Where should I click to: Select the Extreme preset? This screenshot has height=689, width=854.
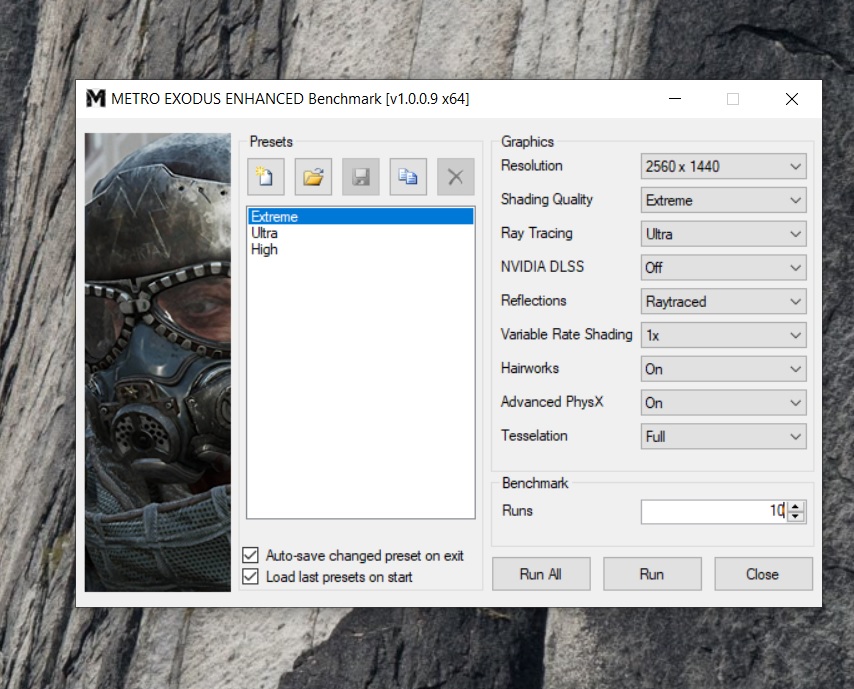[x=361, y=216]
